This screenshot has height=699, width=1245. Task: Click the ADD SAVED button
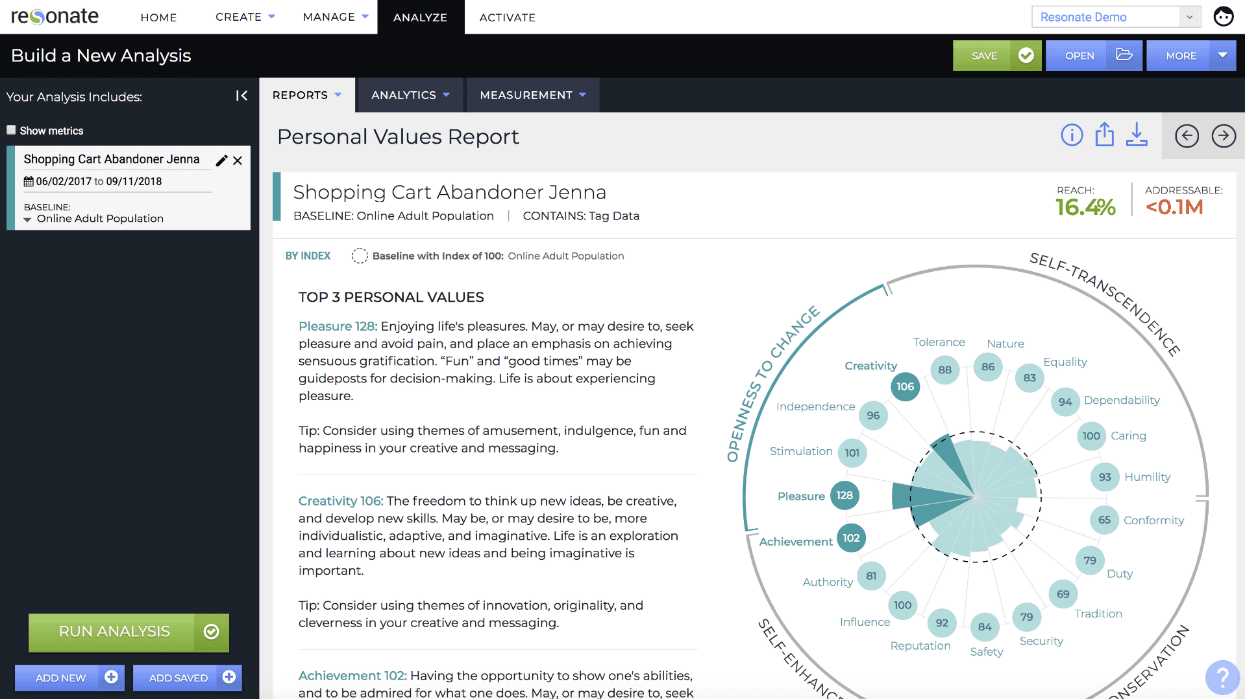[187, 677]
